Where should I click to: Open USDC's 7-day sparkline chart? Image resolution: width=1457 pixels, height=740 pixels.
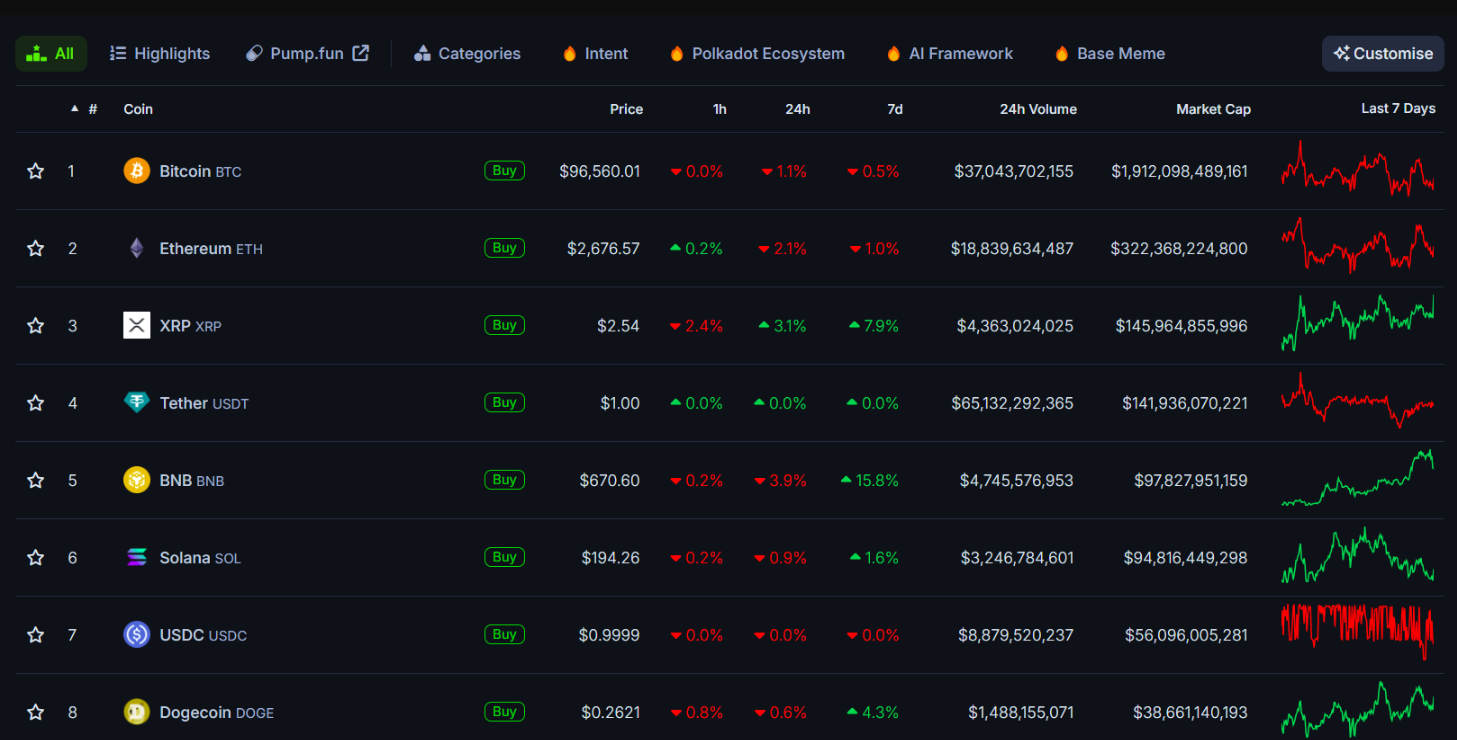(1358, 632)
